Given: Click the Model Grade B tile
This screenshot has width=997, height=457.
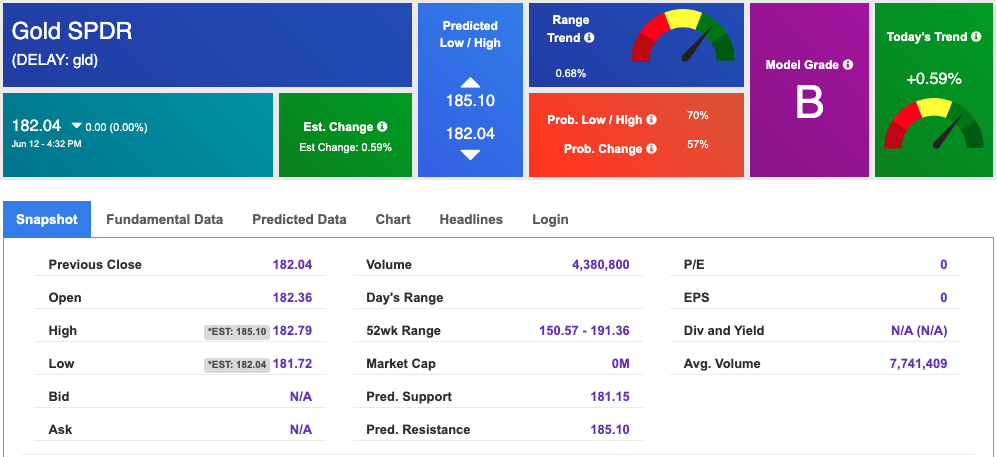Looking at the screenshot, I should click(x=809, y=90).
